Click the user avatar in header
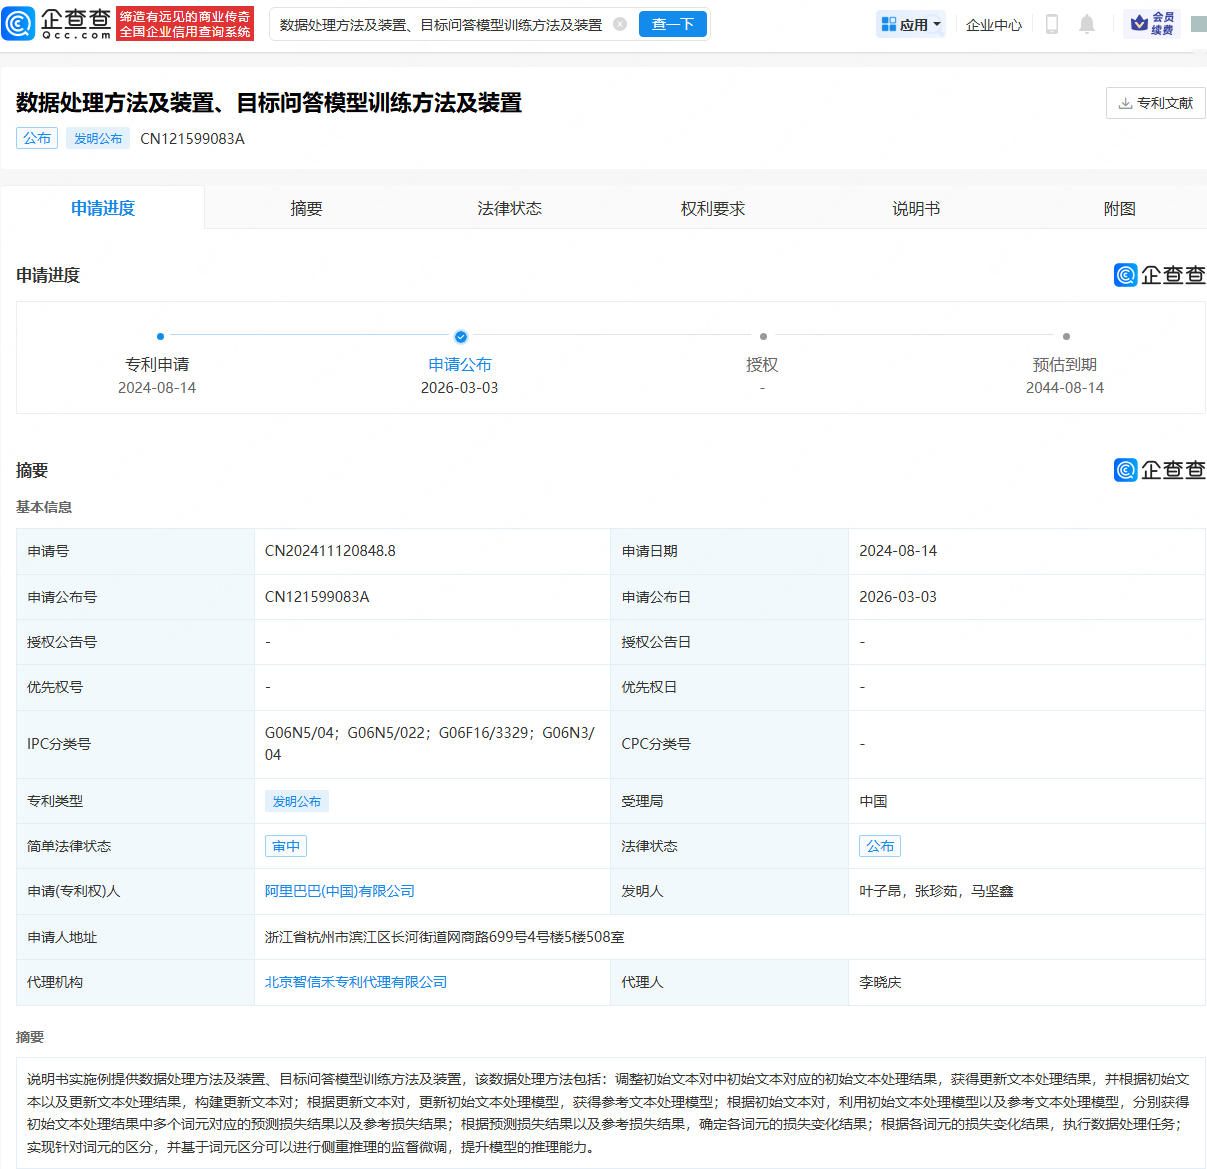 pyautogui.click(x=1198, y=24)
